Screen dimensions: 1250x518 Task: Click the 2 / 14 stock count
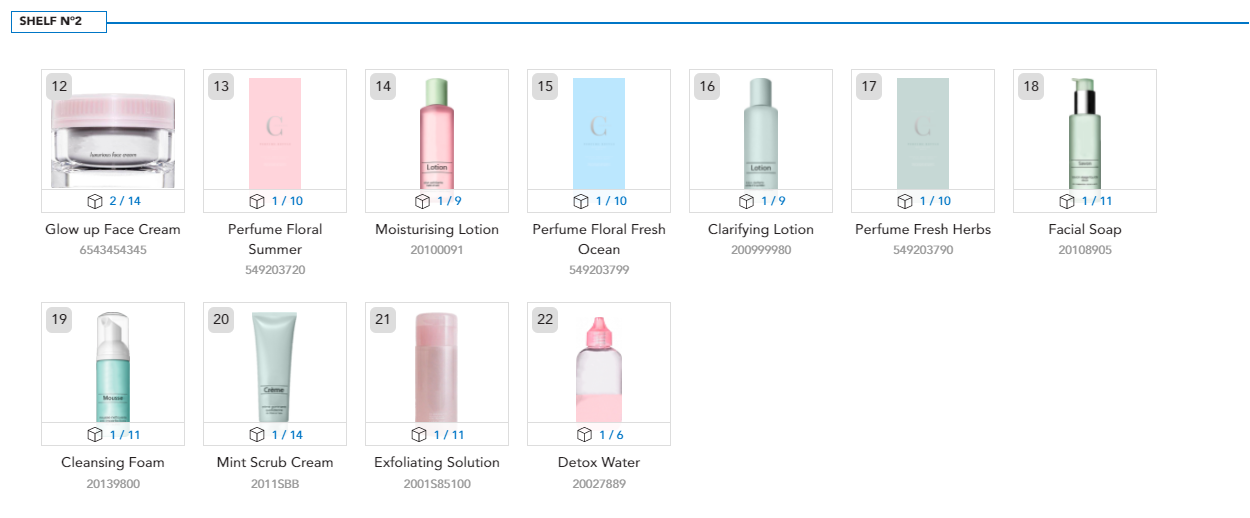[125, 201]
